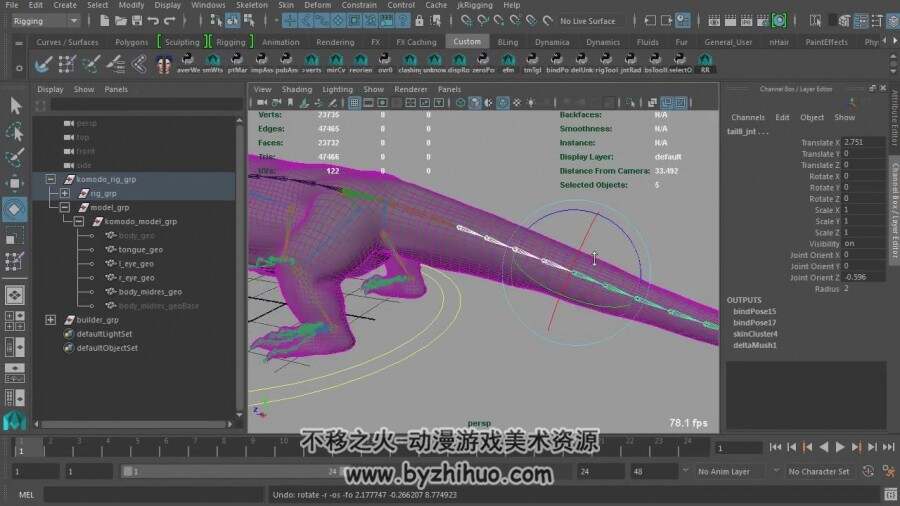Viewport: 900px width, 506px height.
Task: Click the bindPo shelf script icon
Action: tap(557, 64)
